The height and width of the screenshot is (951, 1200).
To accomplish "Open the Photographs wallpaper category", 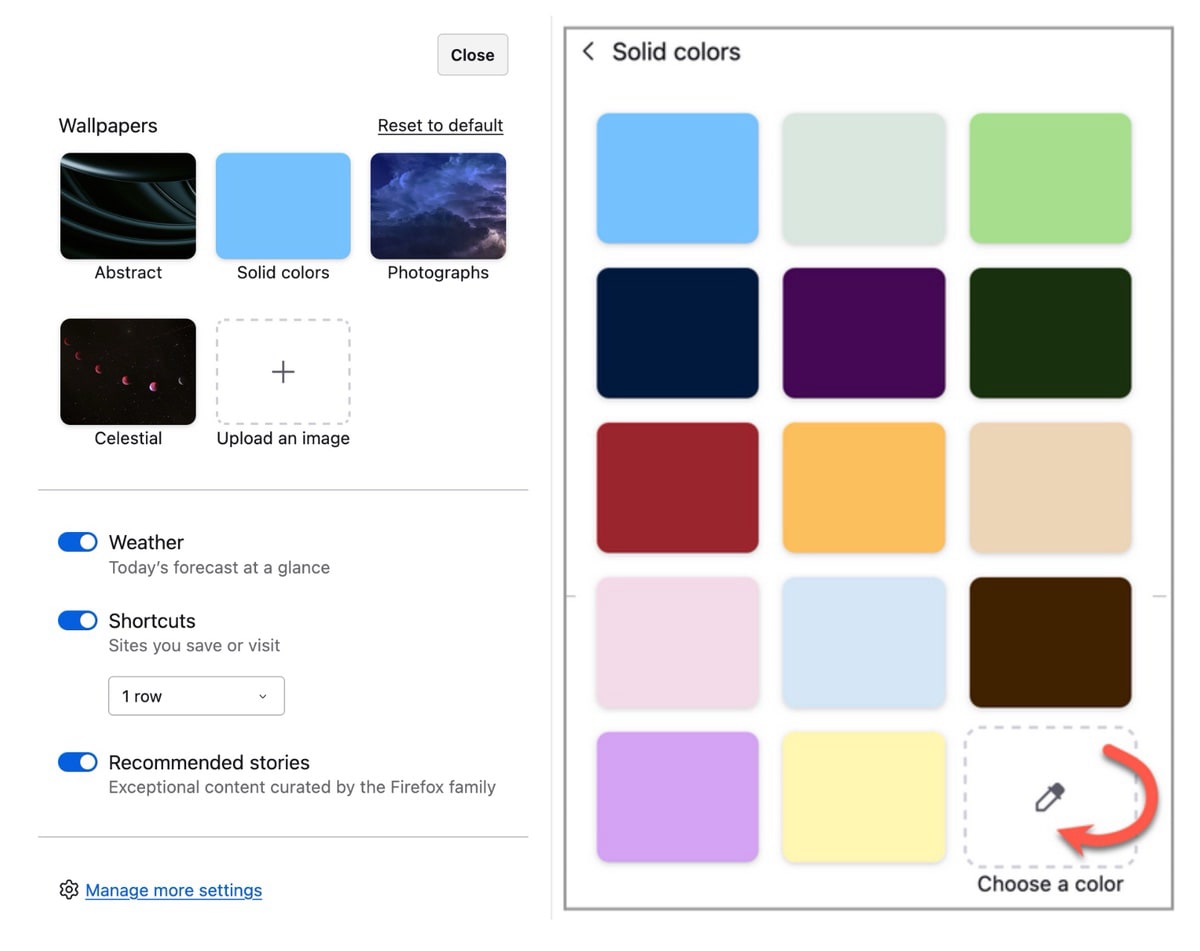I will click(x=438, y=206).
